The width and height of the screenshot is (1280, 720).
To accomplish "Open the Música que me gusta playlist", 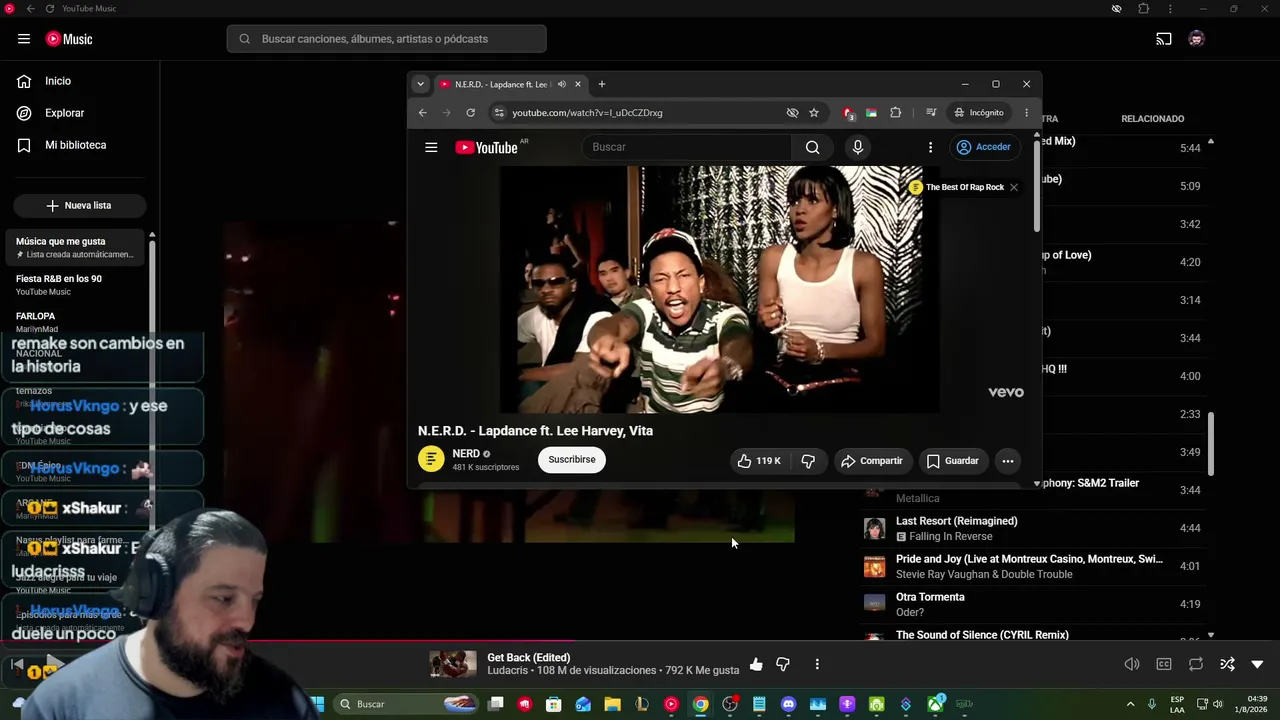I will 75,247.
